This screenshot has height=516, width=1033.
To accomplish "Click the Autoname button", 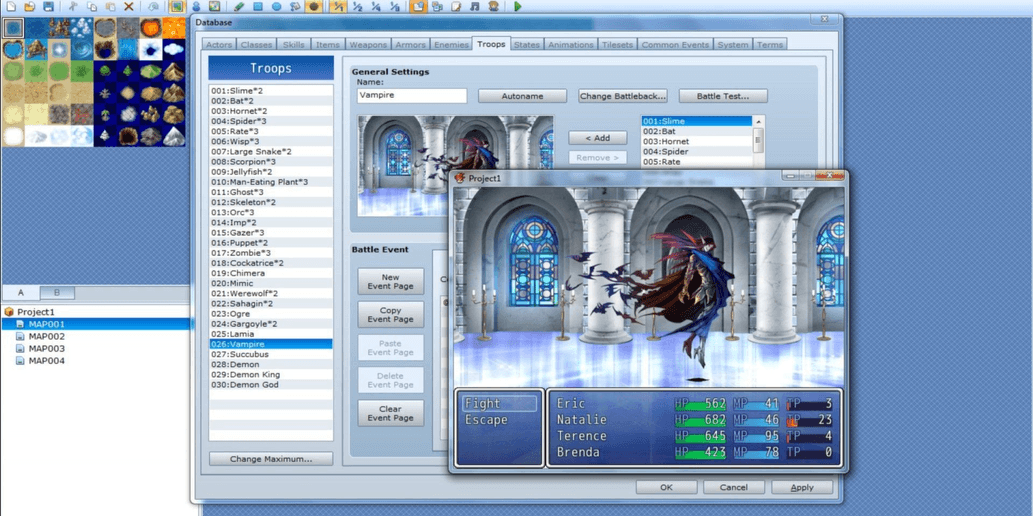I will click(522, 96).
